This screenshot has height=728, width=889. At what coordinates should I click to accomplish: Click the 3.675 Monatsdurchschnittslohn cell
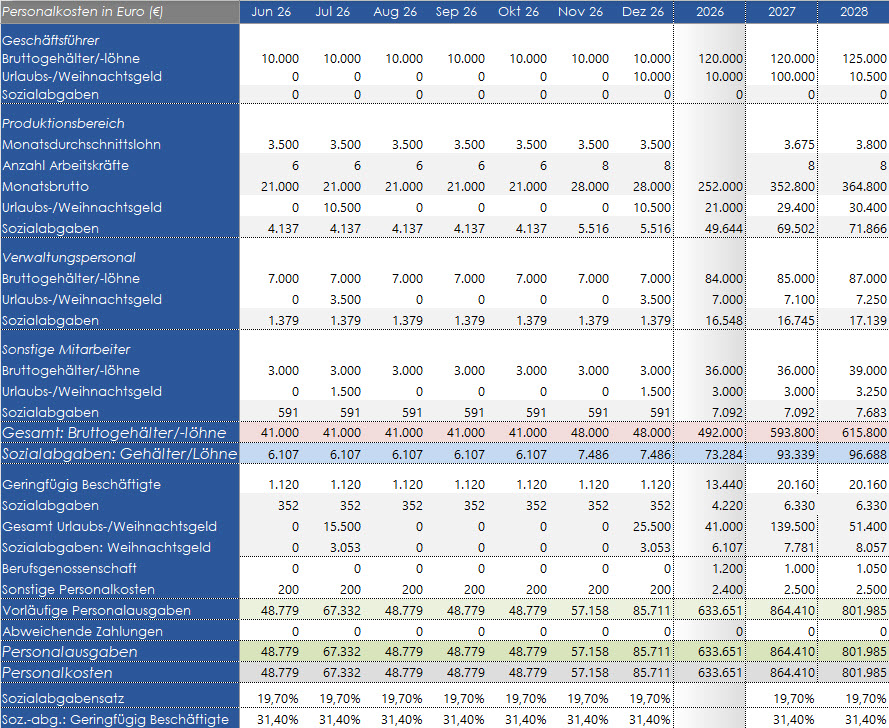pos(799,145)
